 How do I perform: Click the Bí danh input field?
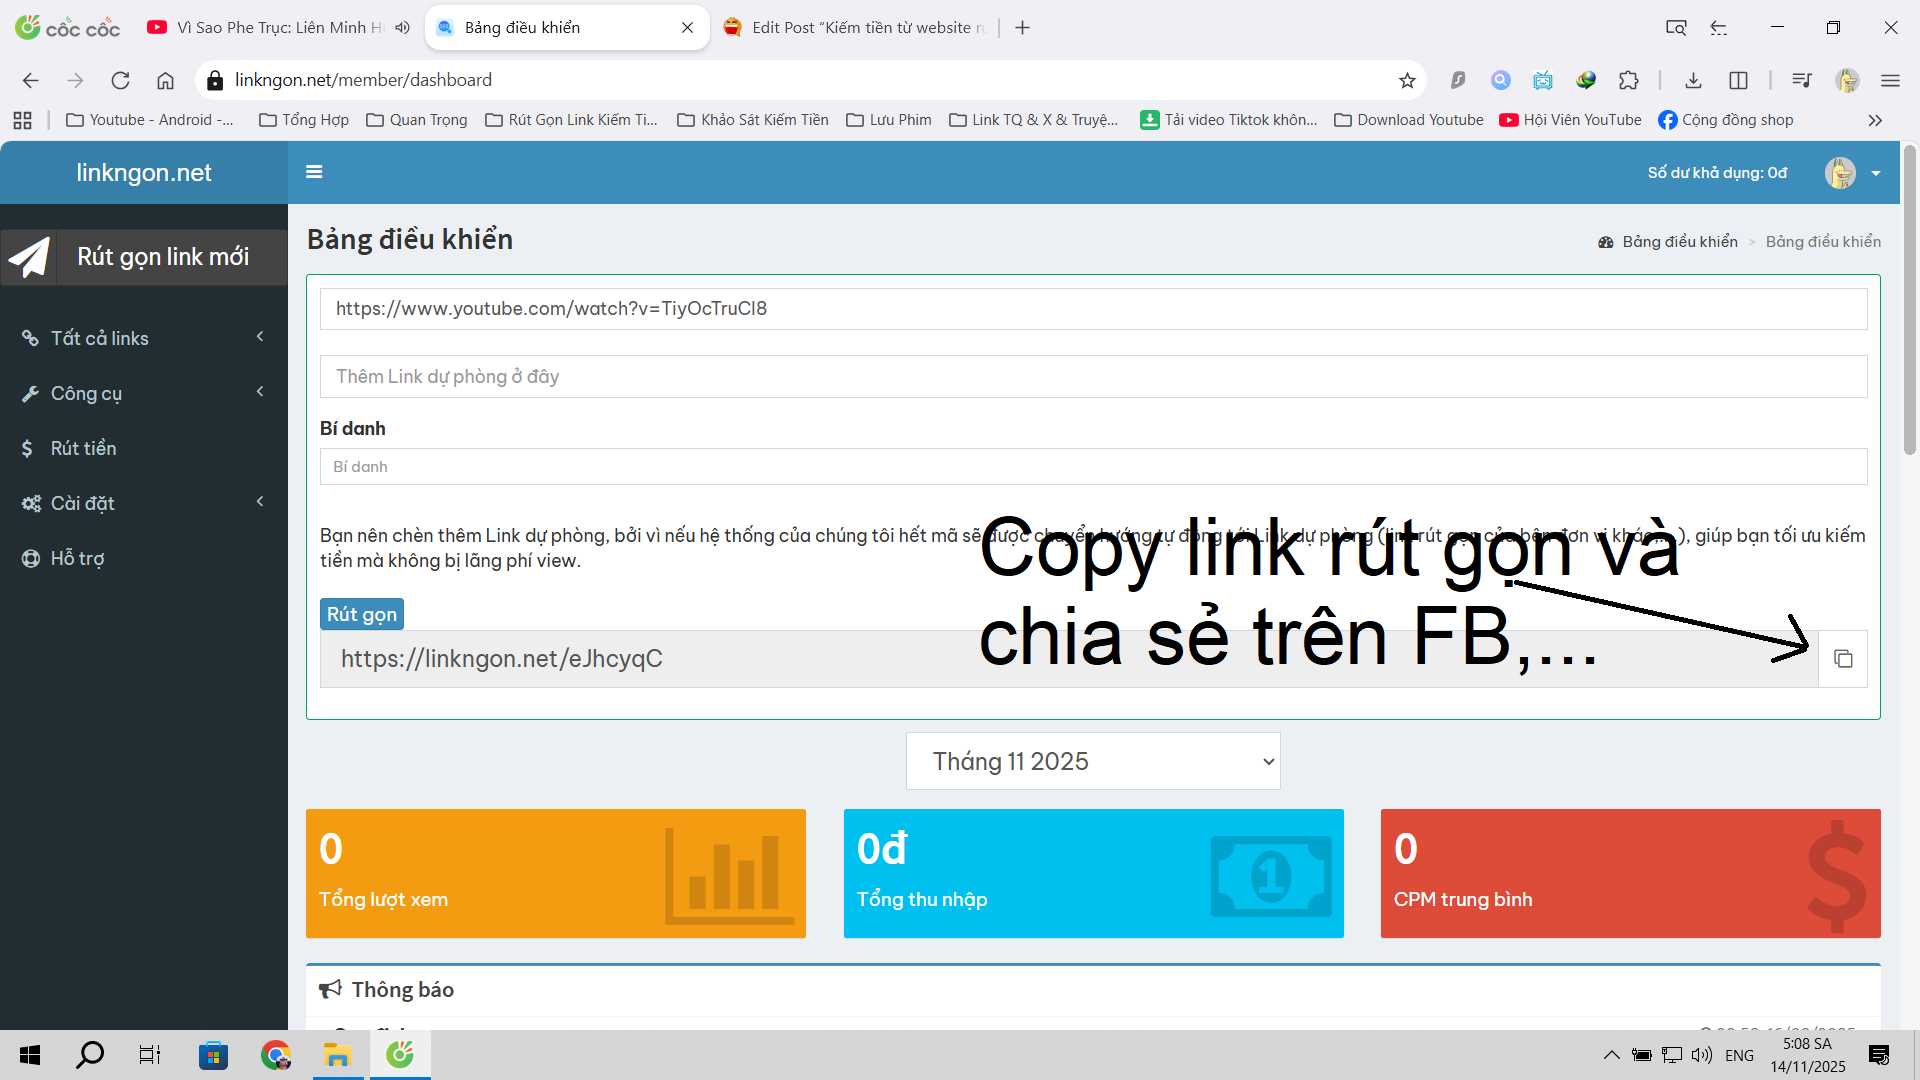pos(1093,467)
